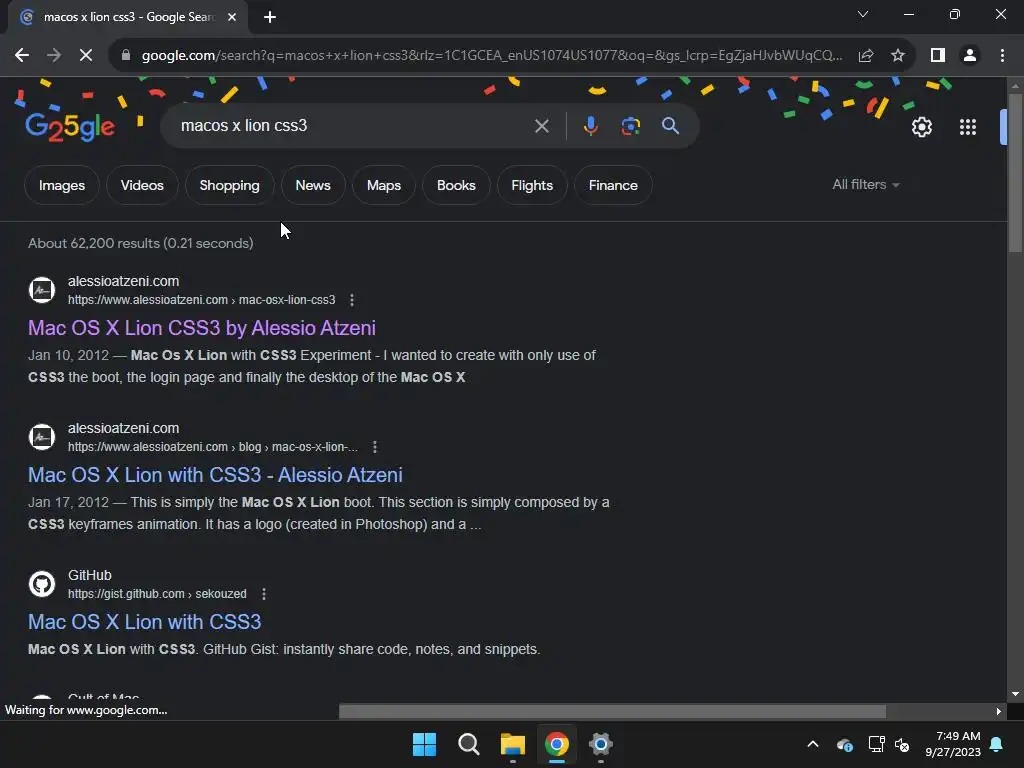Viewport: 1024px width, 768px height.
Task: Open Chrome three-dot menu
Action: (x=1002, y=56)
